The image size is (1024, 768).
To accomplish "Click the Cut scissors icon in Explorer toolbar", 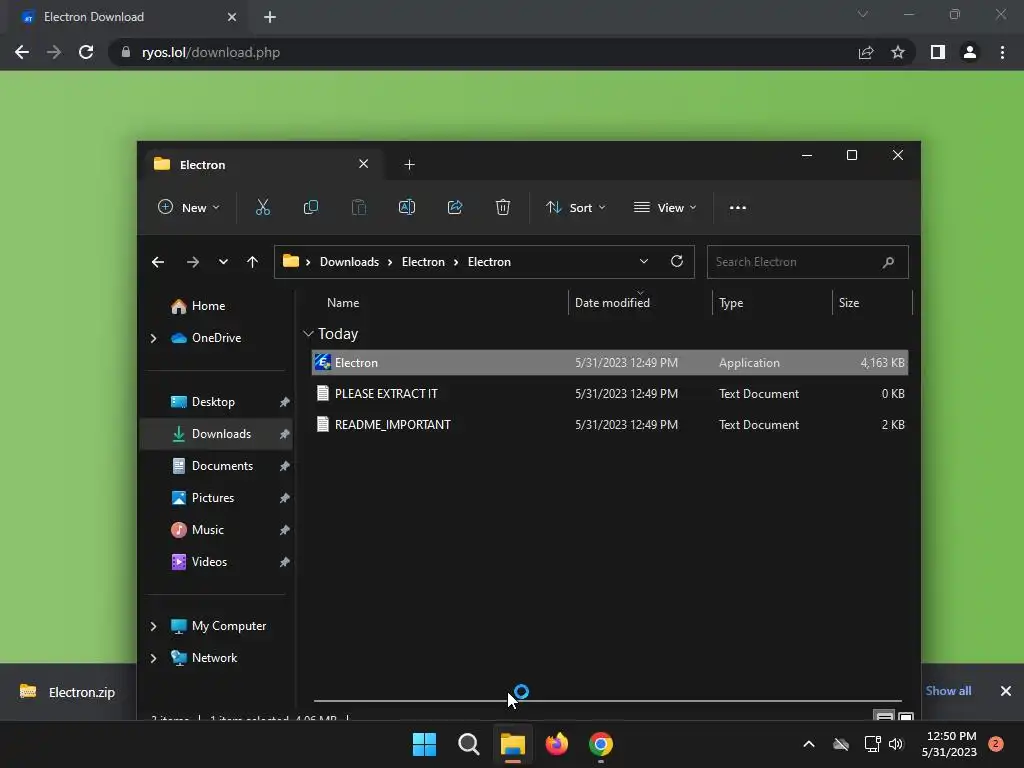I will click(x=263, y=208).
